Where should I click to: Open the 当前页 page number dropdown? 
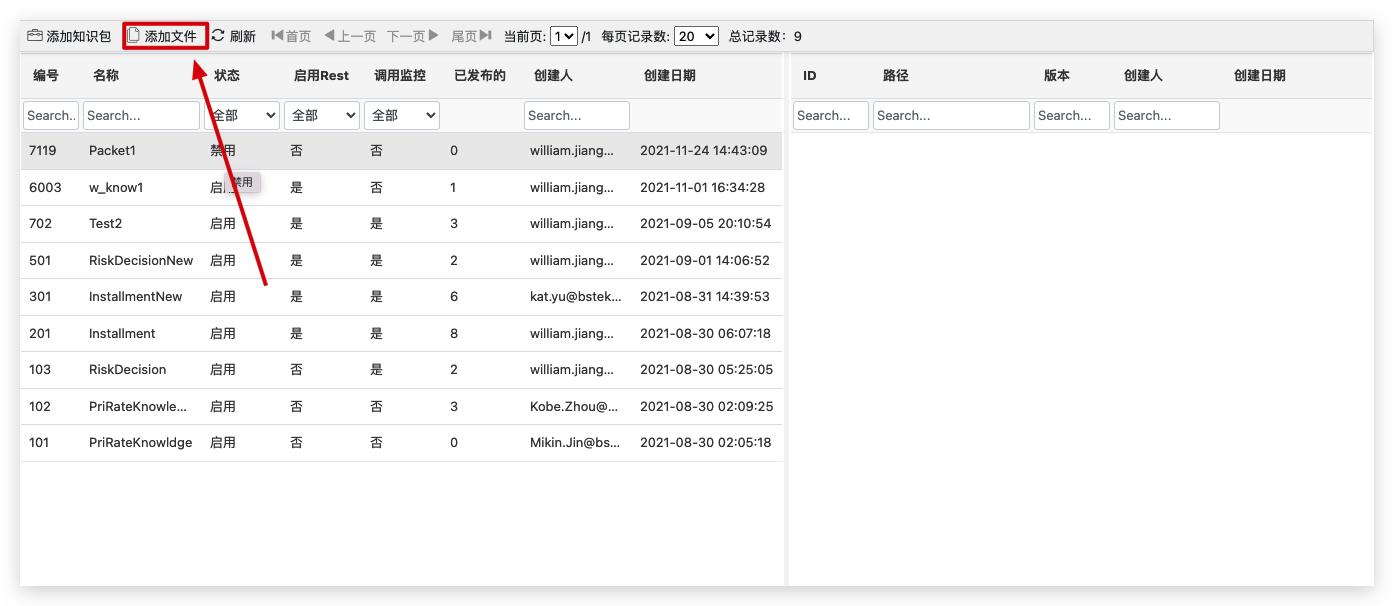pos(564,36)
